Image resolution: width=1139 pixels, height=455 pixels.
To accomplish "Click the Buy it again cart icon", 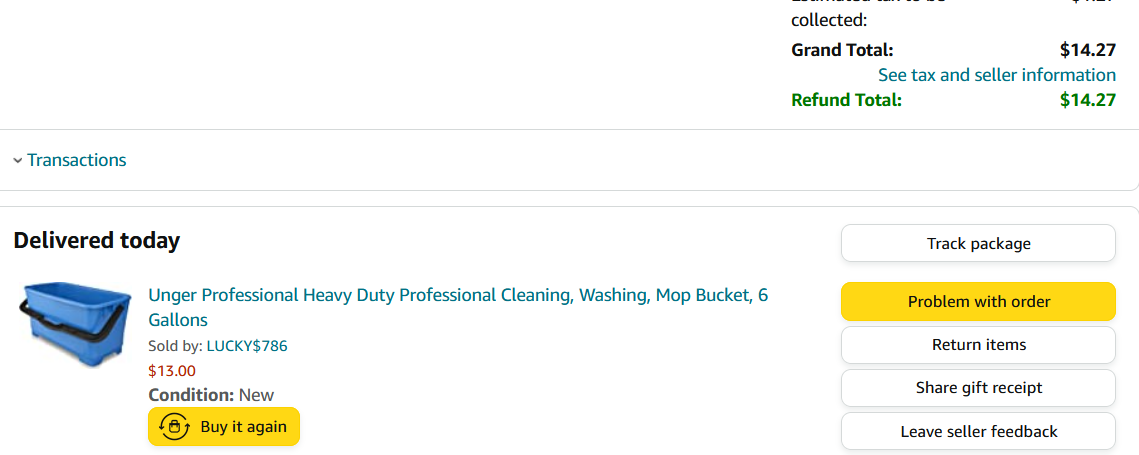I will [x=174, y=427].
